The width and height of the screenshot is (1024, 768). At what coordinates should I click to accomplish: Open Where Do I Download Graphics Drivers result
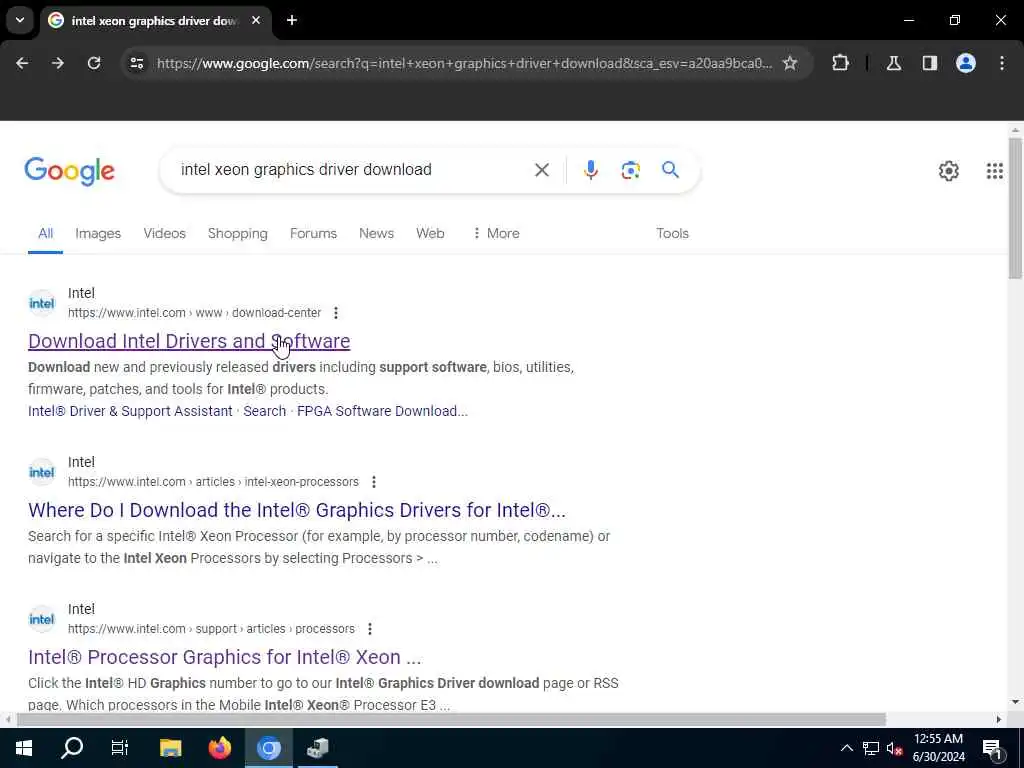coord(296,510)
